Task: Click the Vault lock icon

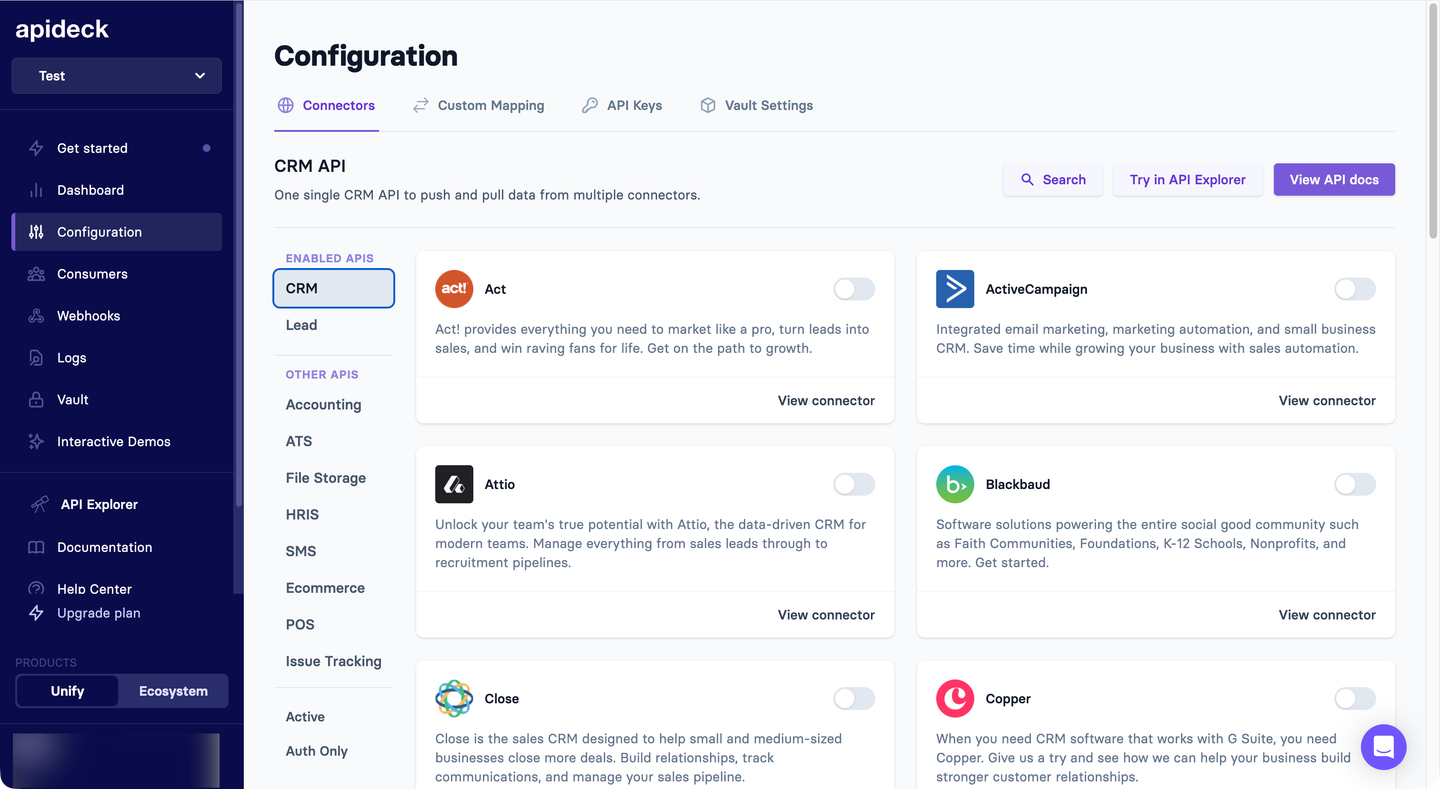Action: [x=36, y=400]
